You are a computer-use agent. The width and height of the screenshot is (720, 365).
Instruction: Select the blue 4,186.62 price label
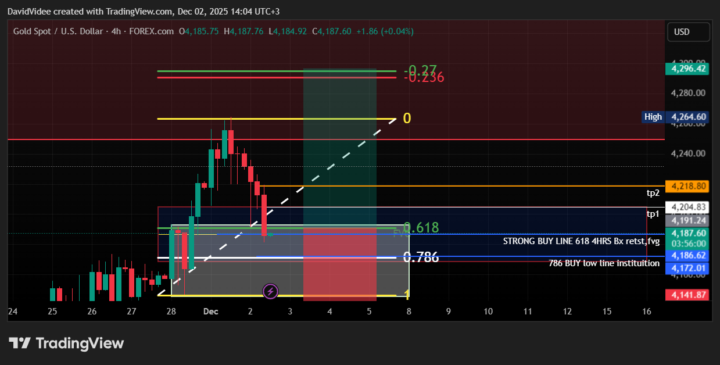point(687,255)
